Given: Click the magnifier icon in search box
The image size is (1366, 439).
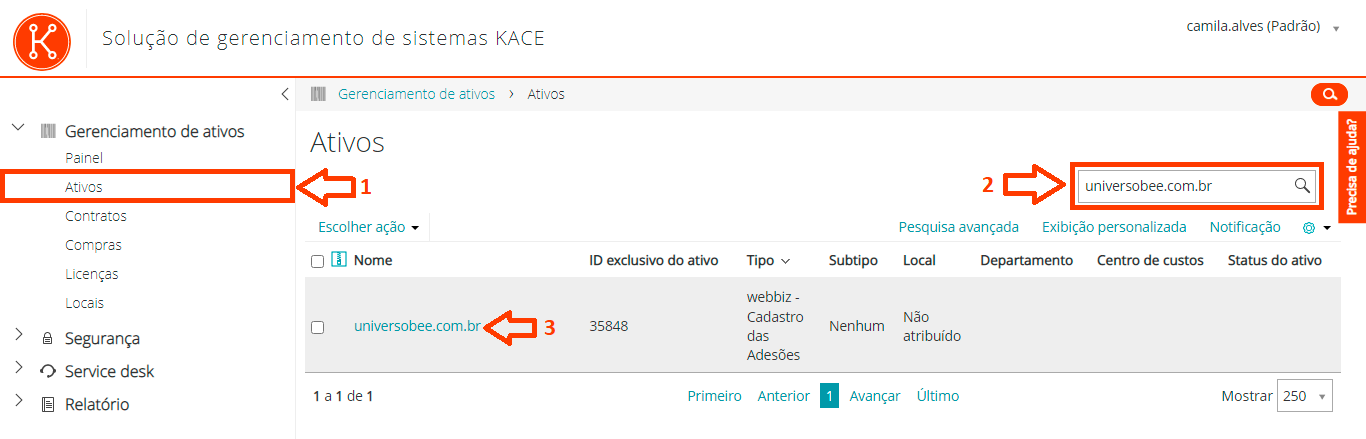Looking at the screenshot, I should coord(1302,185).
